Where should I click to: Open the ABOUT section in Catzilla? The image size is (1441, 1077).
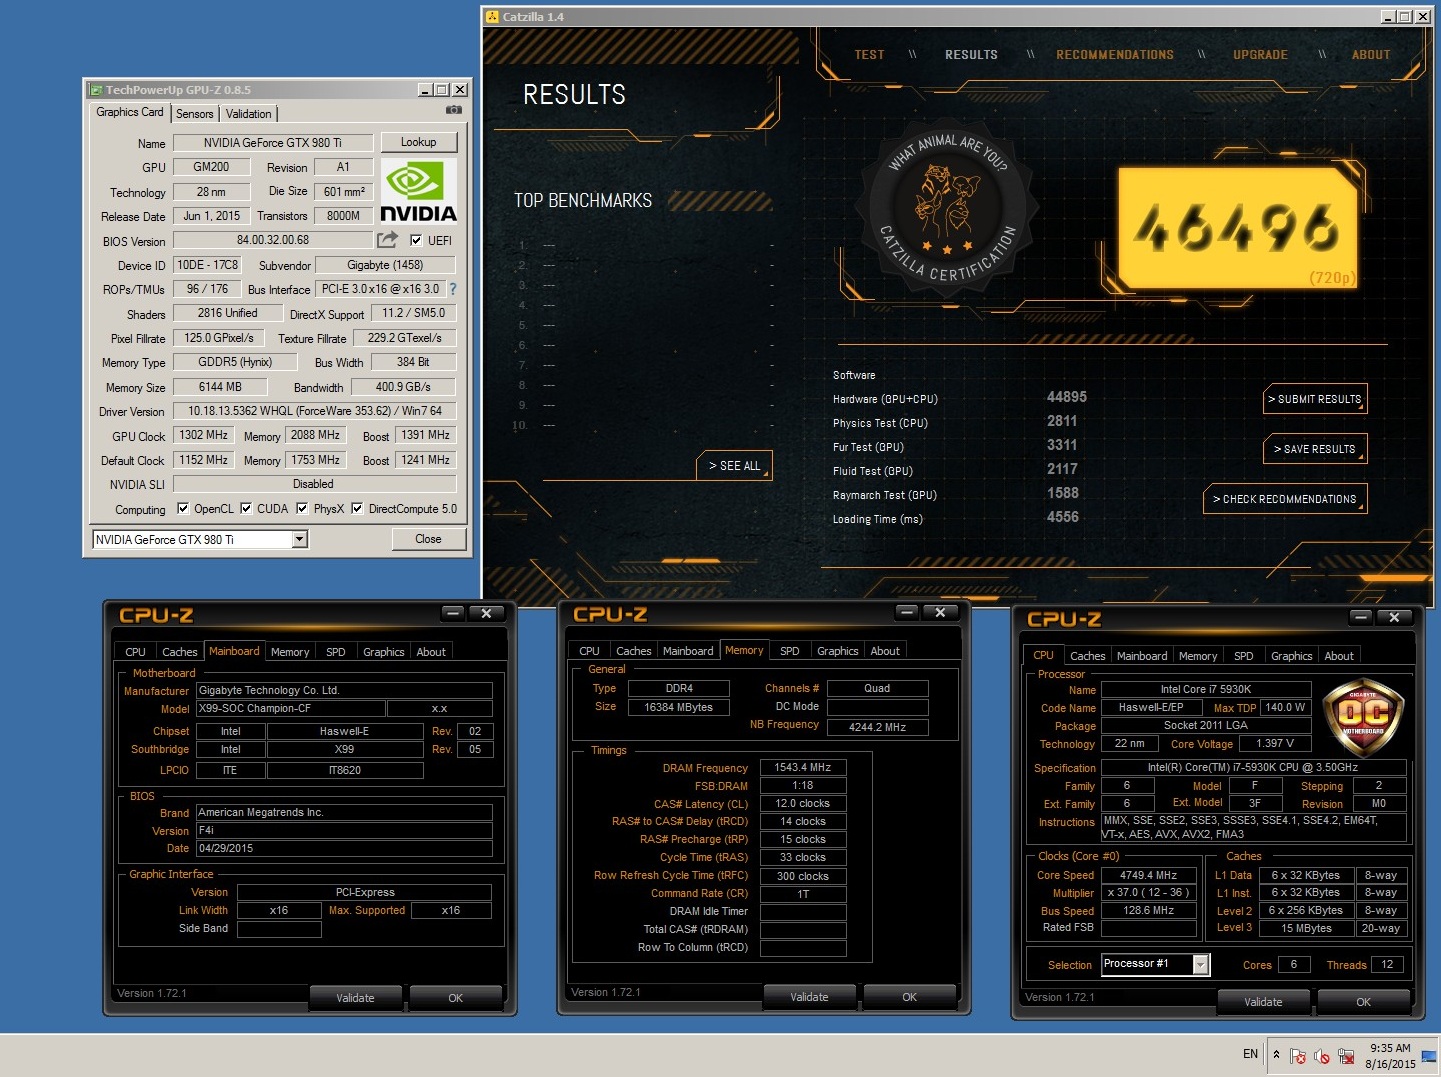tap(1371, 55)
